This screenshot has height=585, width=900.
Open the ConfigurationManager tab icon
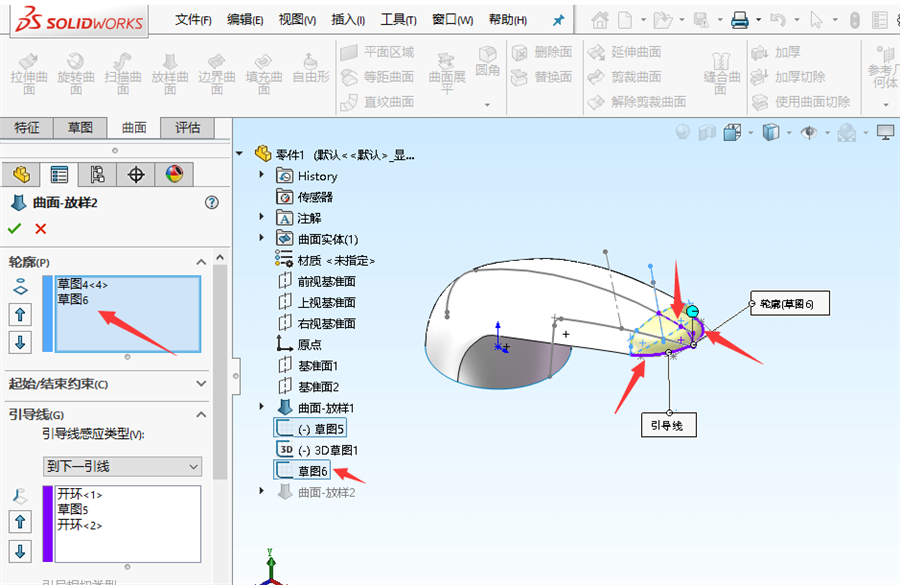(x=97, y=174)
